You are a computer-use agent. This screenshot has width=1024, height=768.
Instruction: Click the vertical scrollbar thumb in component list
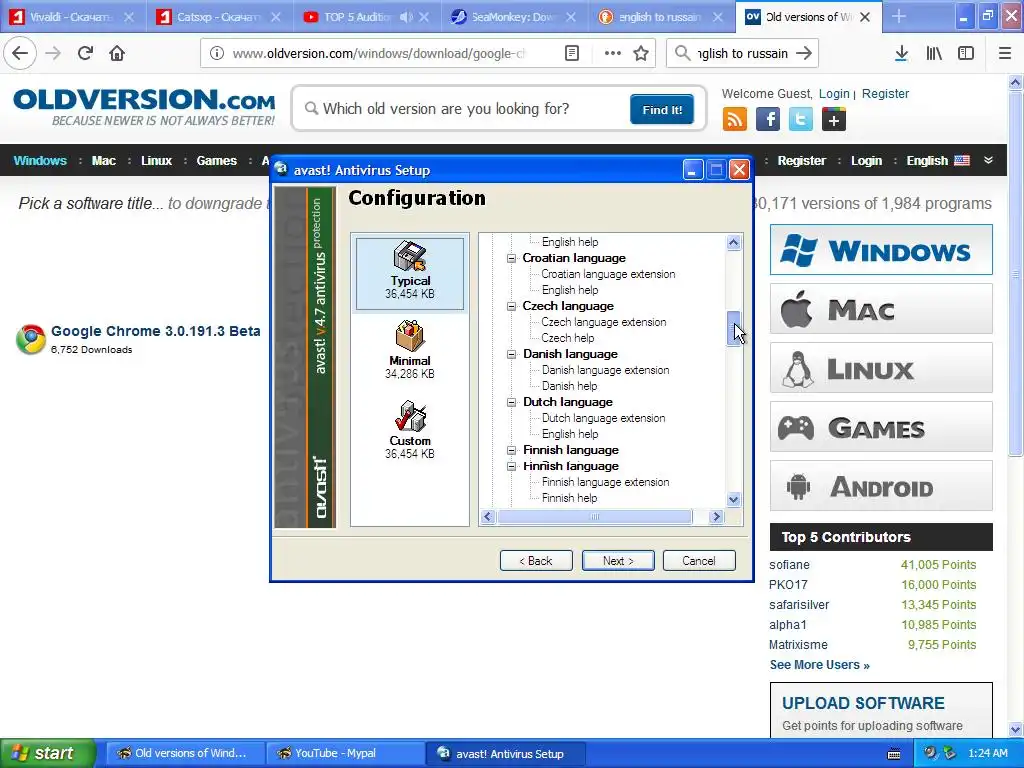[x=733, y=328]
